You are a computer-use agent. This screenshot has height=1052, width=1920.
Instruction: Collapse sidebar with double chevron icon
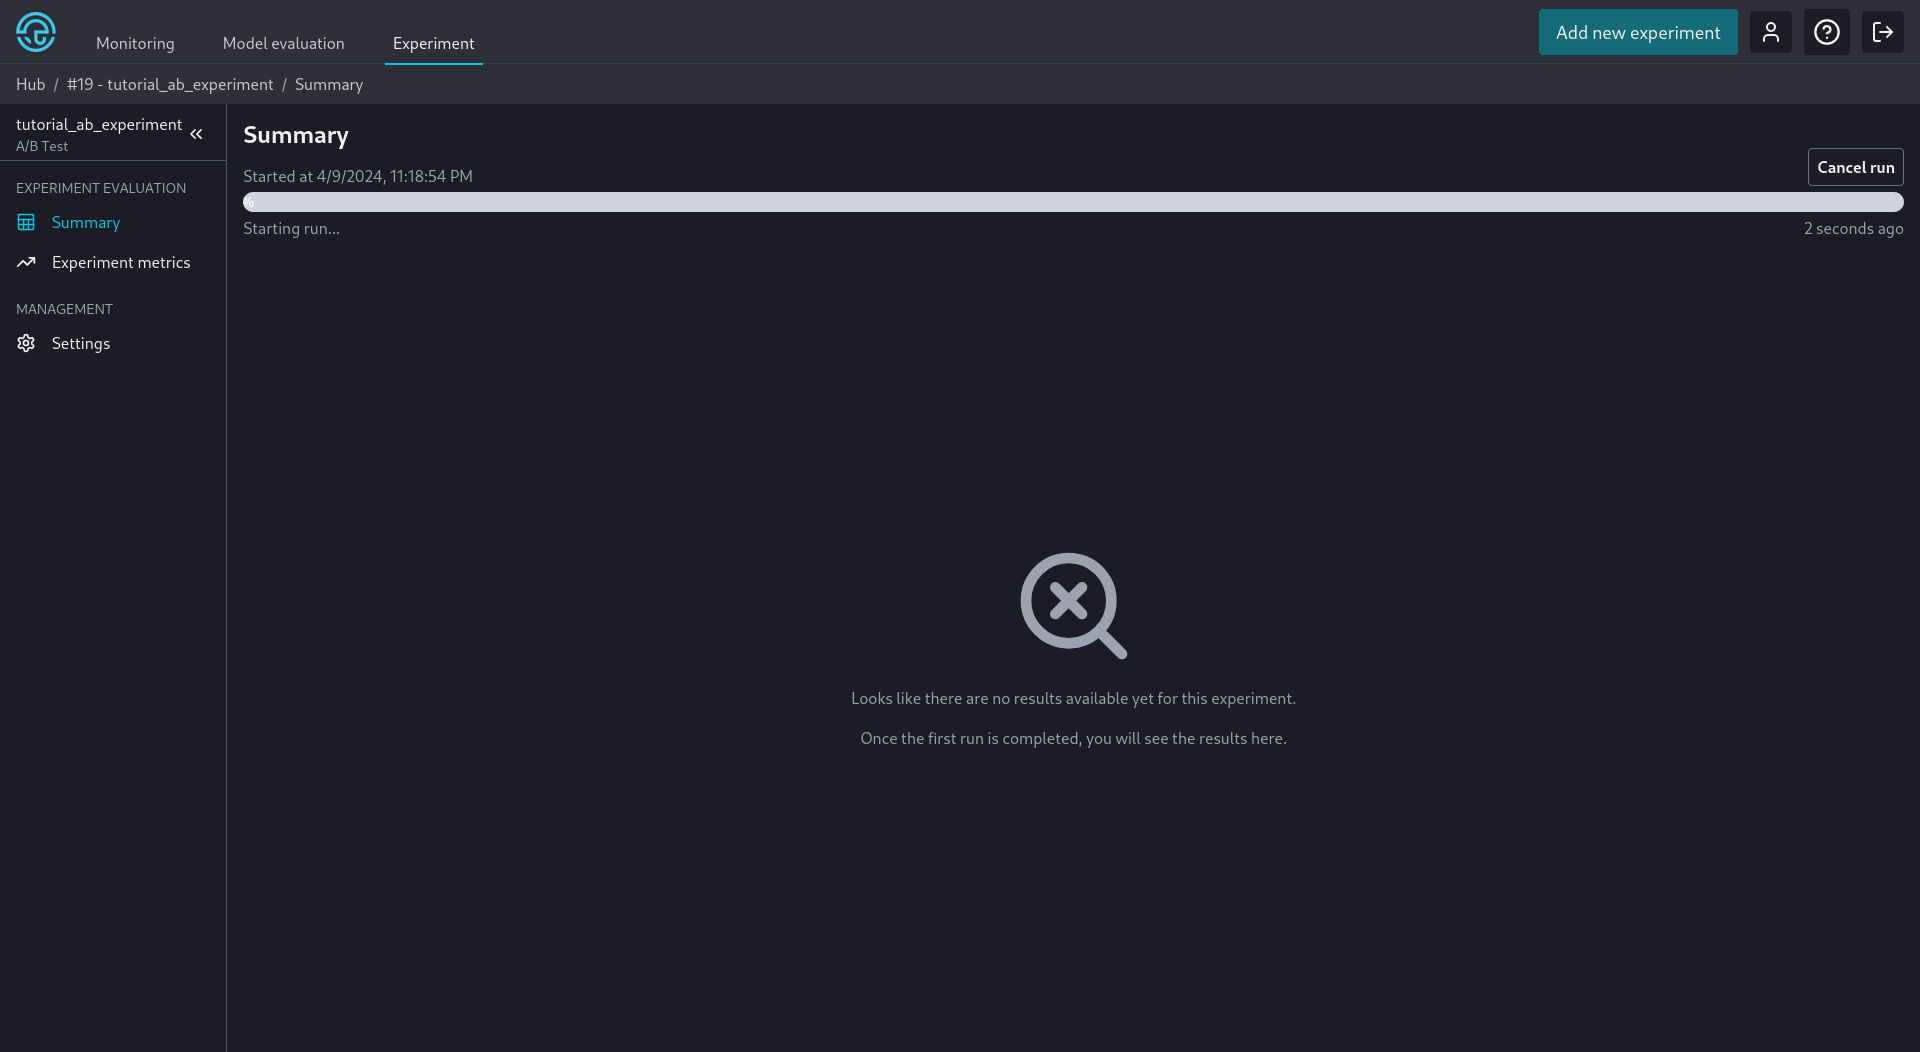click(196, 134)
